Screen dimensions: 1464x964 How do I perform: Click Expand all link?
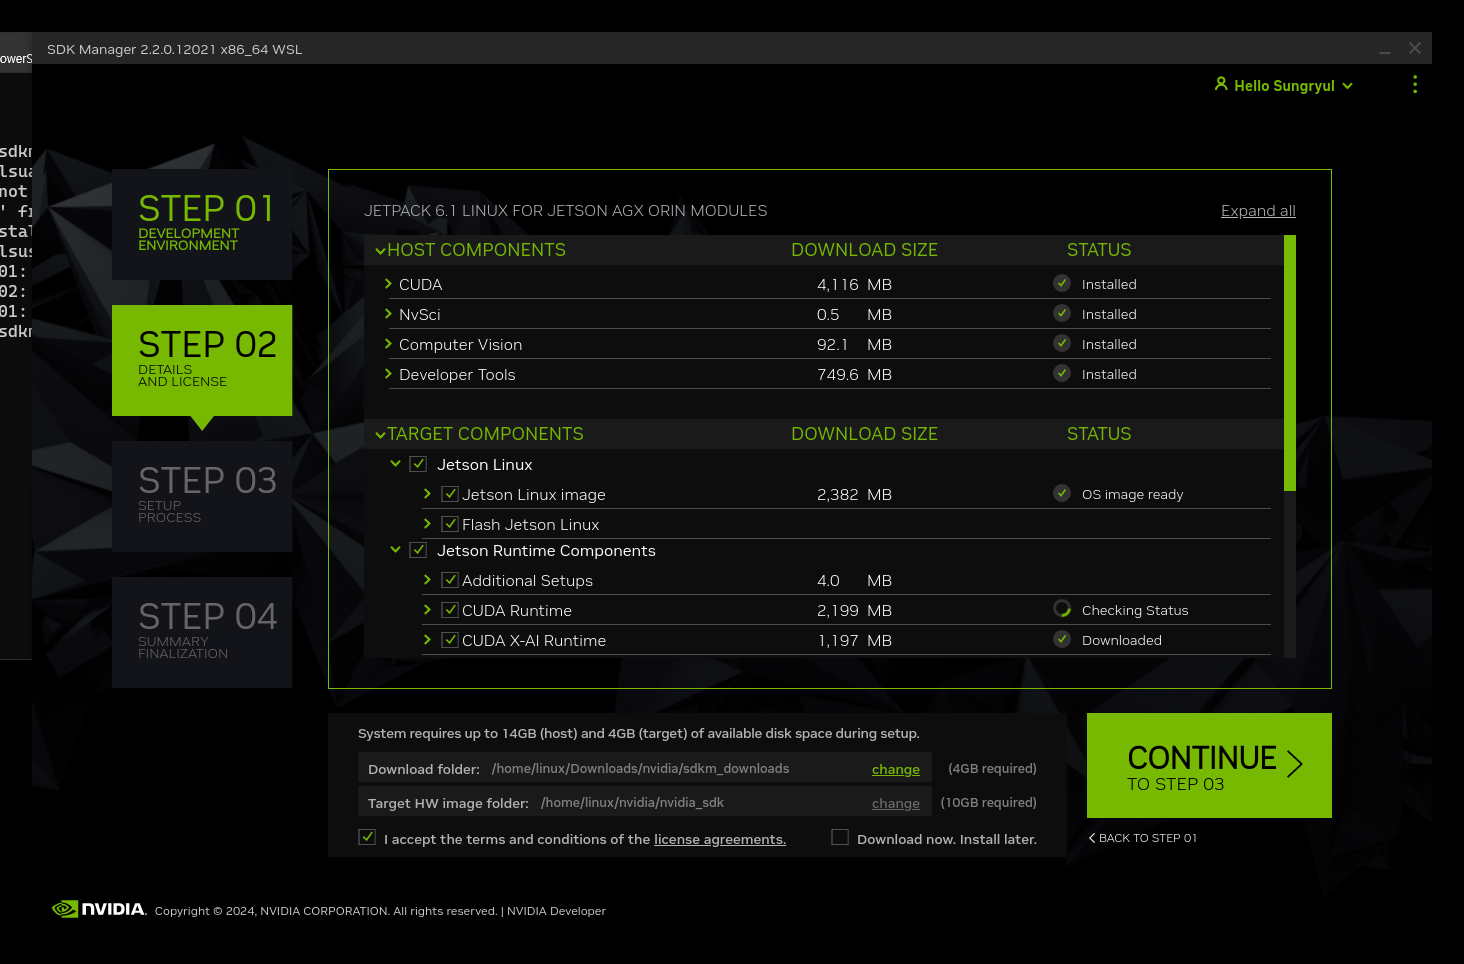click(1258, 211)
